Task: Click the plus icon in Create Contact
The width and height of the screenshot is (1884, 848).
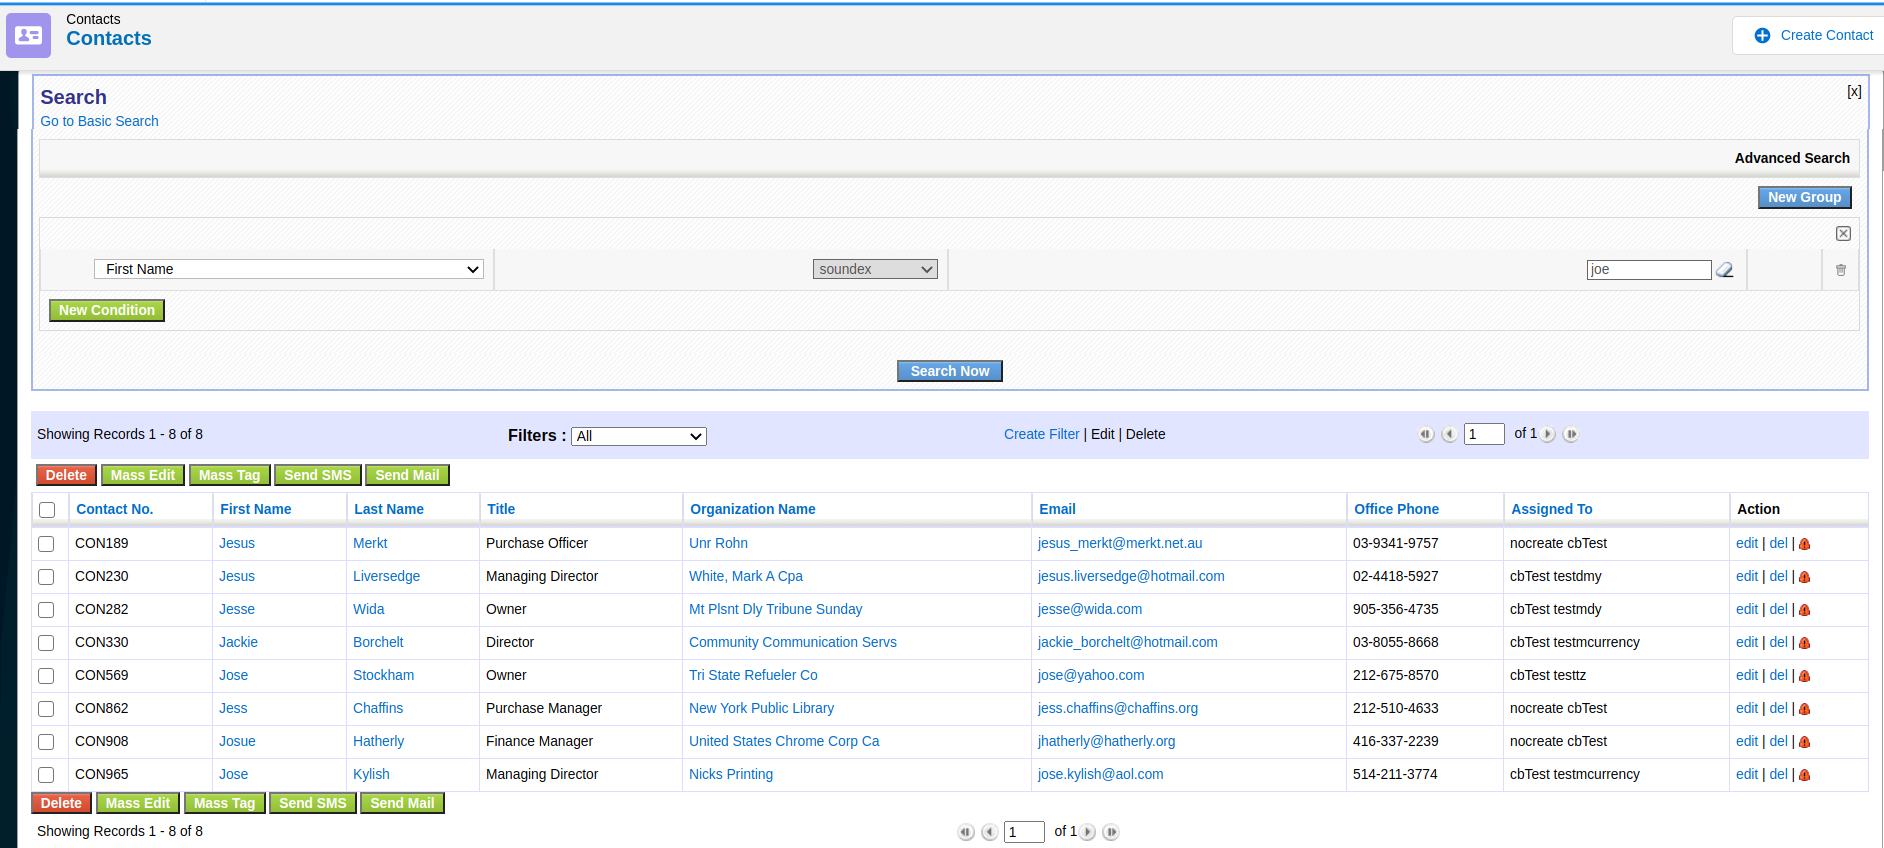Action: click(x=1762, y=35)
